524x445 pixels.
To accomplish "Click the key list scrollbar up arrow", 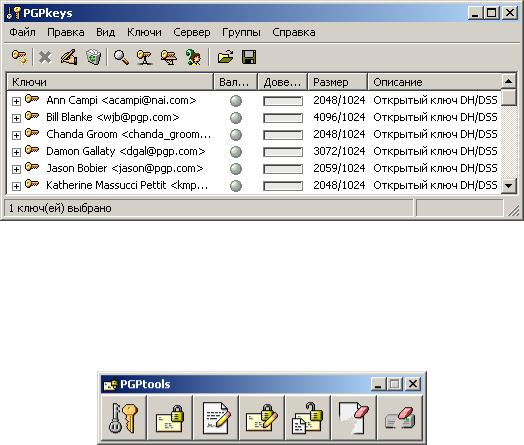I will click(x=509, y=82).
